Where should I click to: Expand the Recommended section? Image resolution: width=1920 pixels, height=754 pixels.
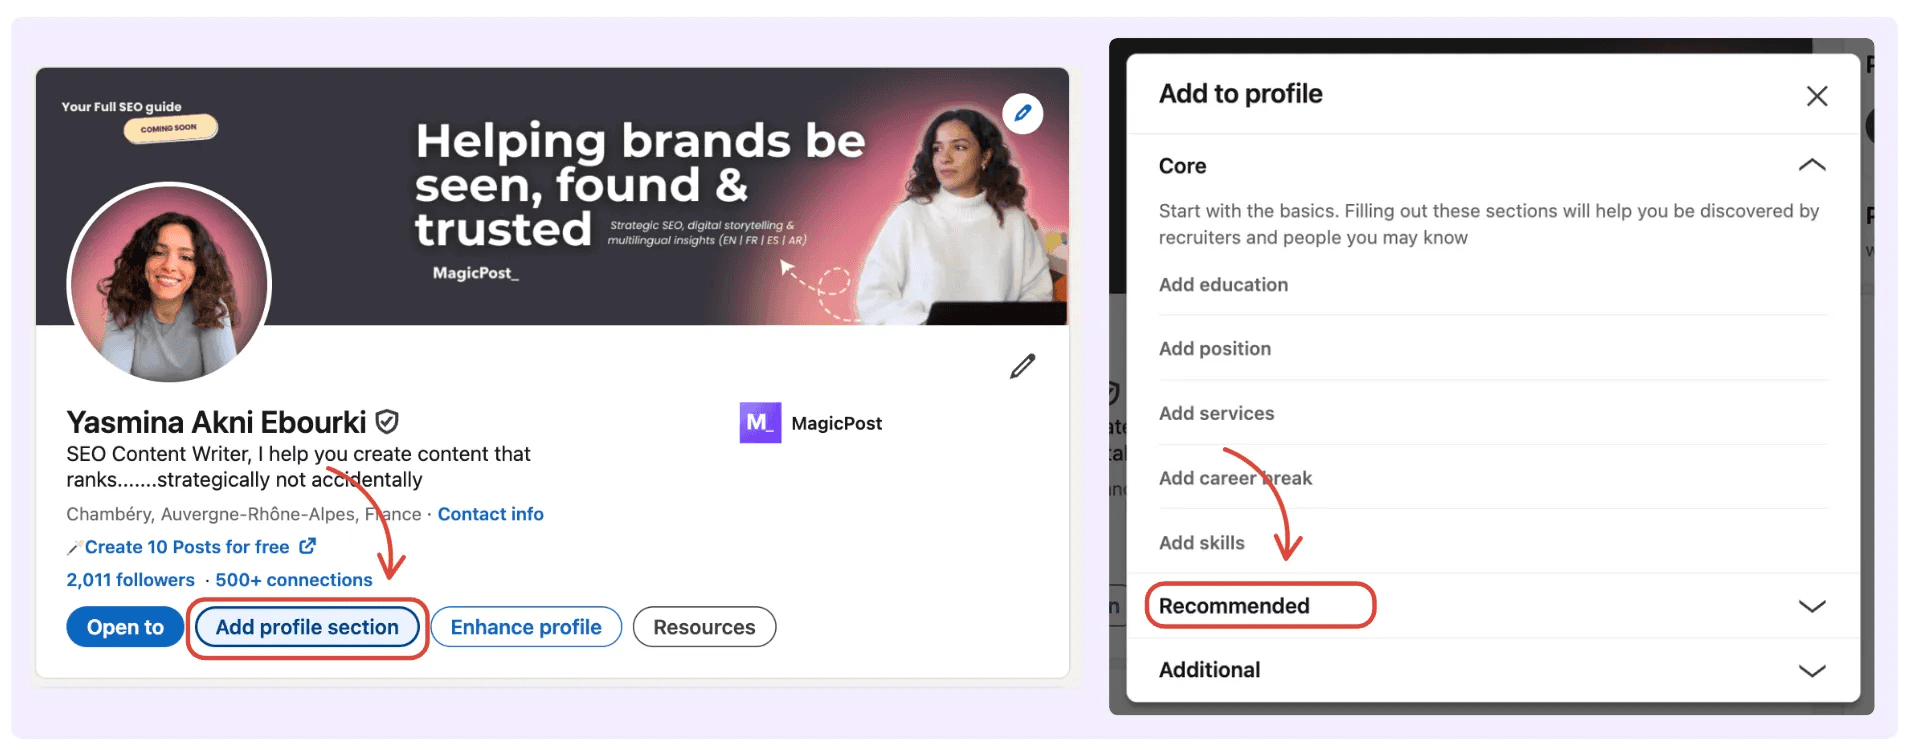[x=1492, y=606]
